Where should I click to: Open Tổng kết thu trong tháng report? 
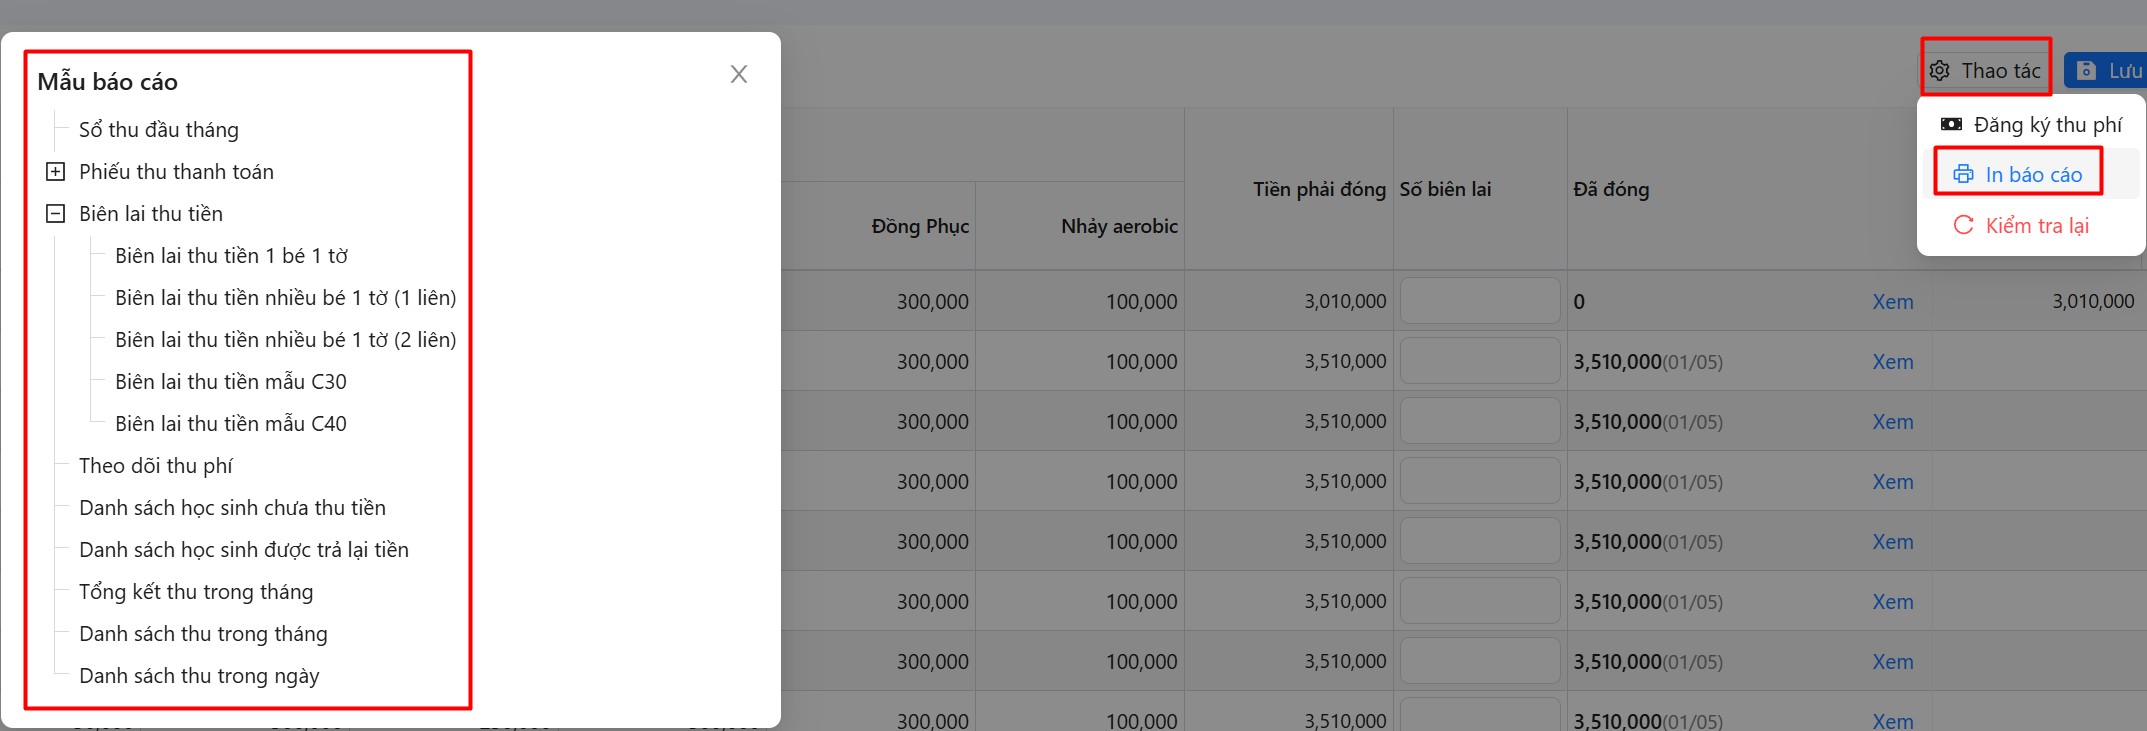196,592
